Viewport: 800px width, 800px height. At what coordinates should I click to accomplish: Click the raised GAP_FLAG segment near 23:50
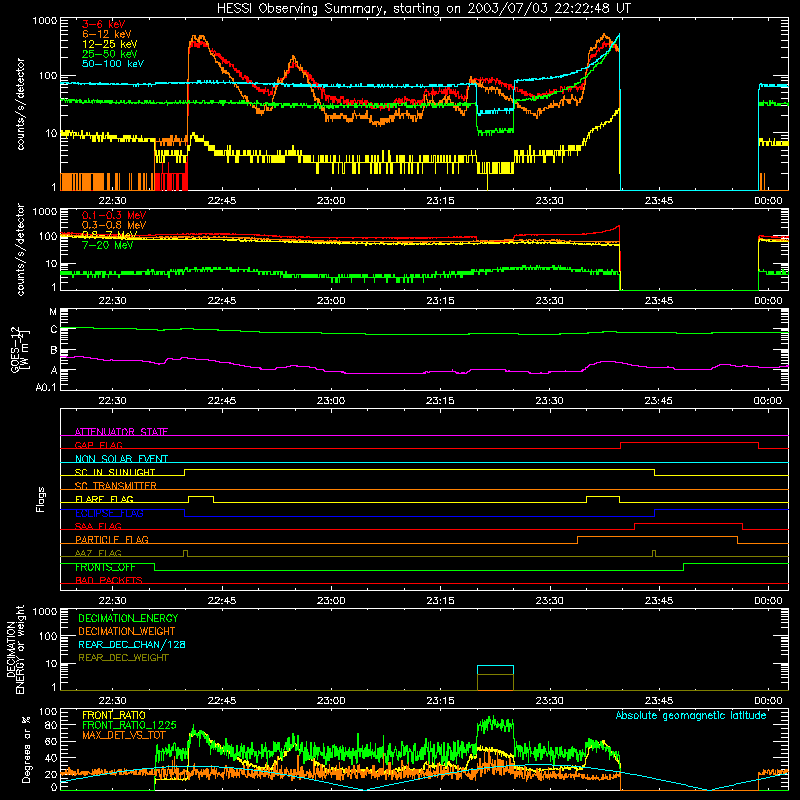point(689,445)
